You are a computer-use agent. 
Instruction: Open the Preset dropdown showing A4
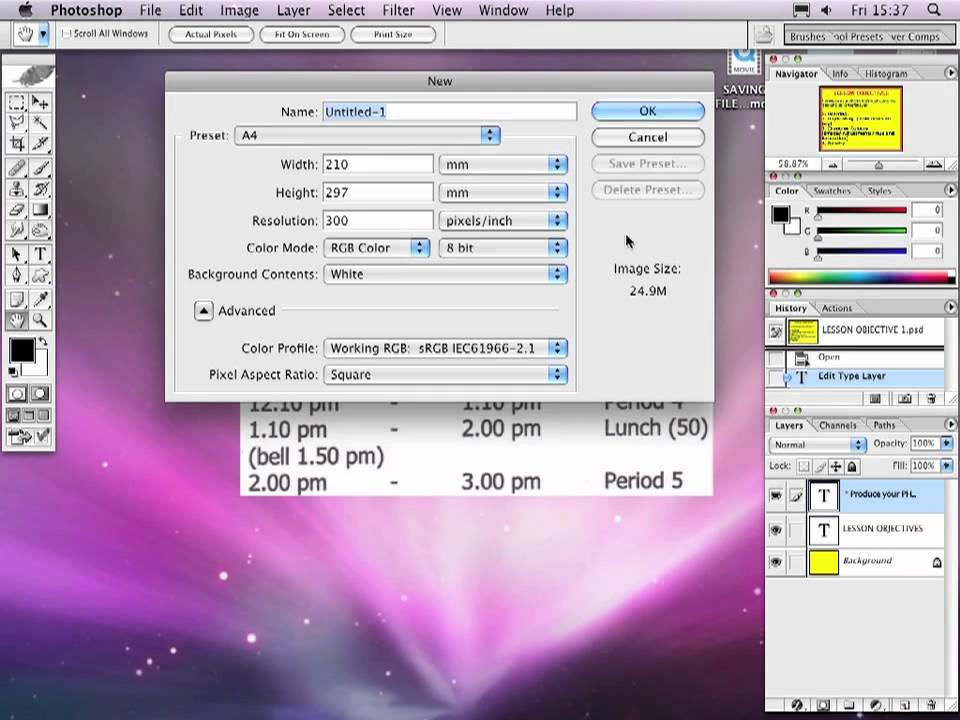367,135
